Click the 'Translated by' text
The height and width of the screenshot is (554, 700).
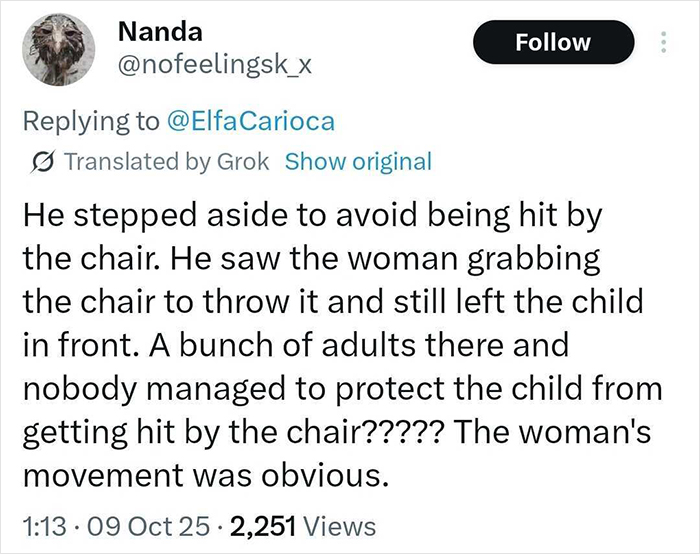tap(125, 162)
